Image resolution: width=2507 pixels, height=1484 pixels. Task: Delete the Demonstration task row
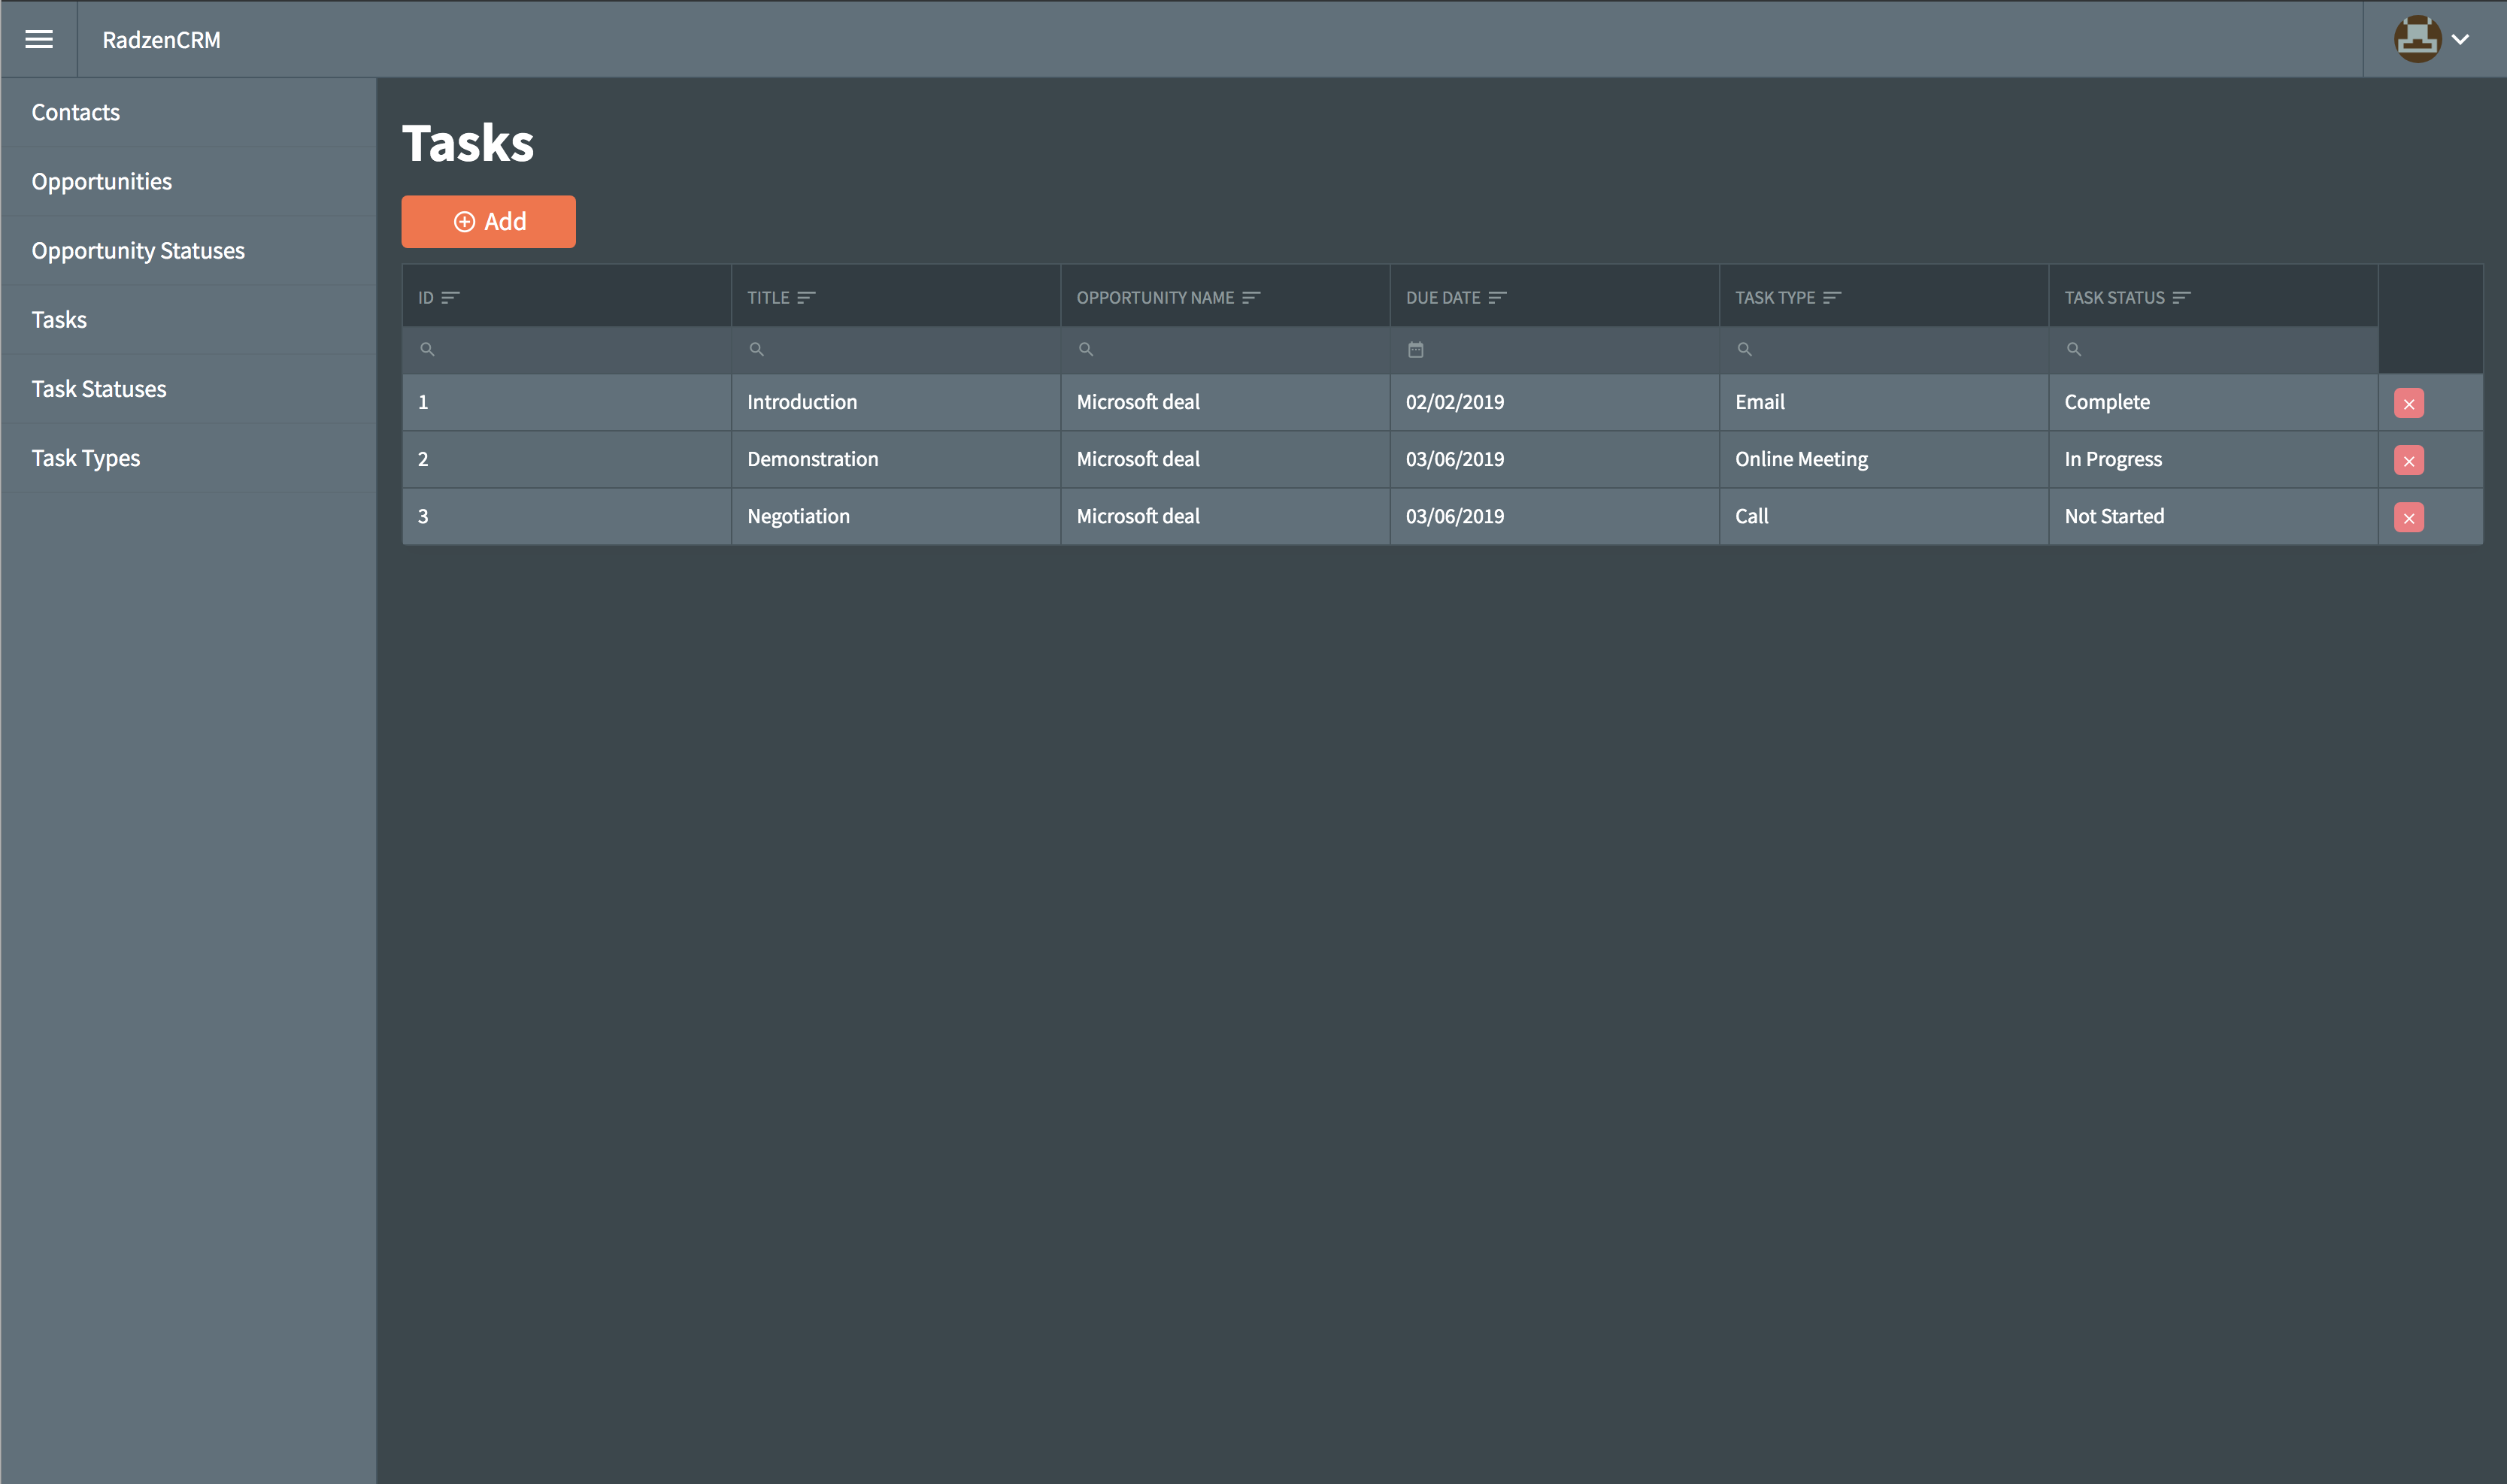tap(2408, 460)
